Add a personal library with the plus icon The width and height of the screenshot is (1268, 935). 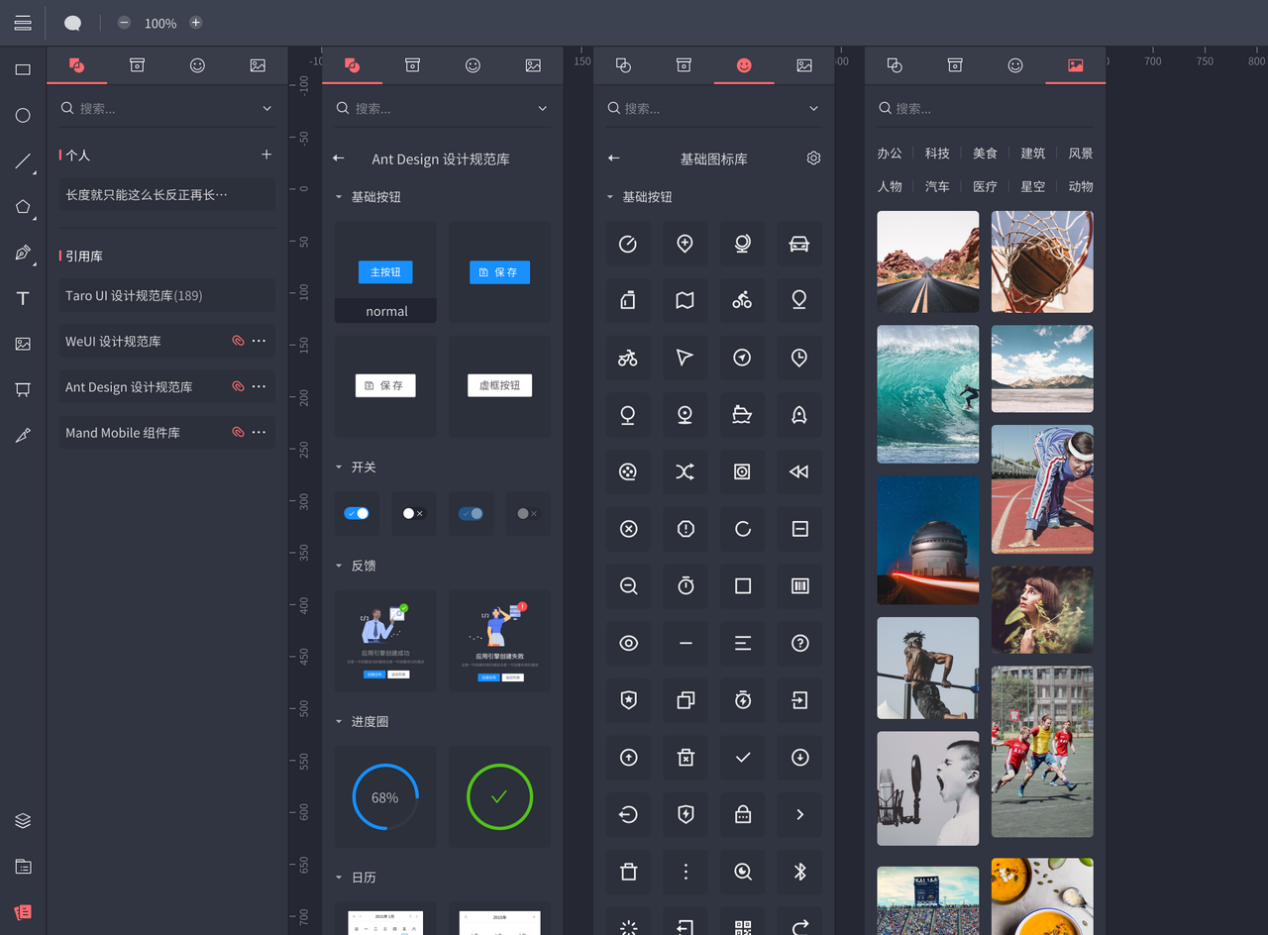coord(266,154)
